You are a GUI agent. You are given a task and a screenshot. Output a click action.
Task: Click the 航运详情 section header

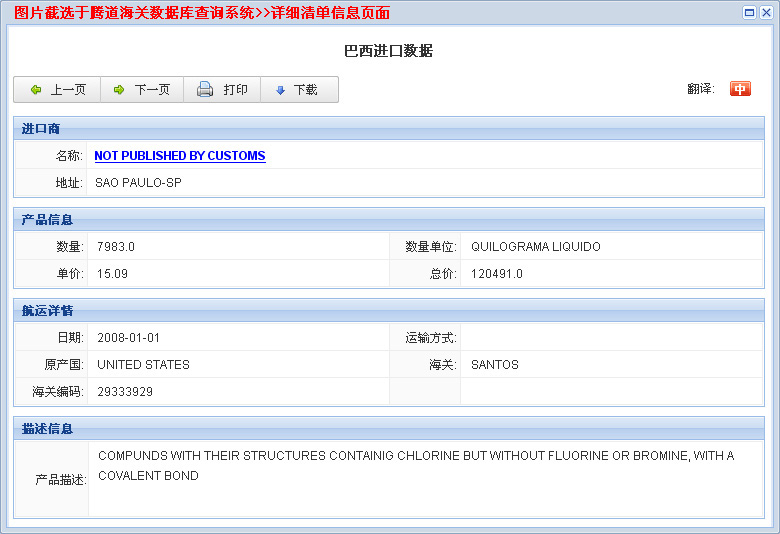point(47,311)
